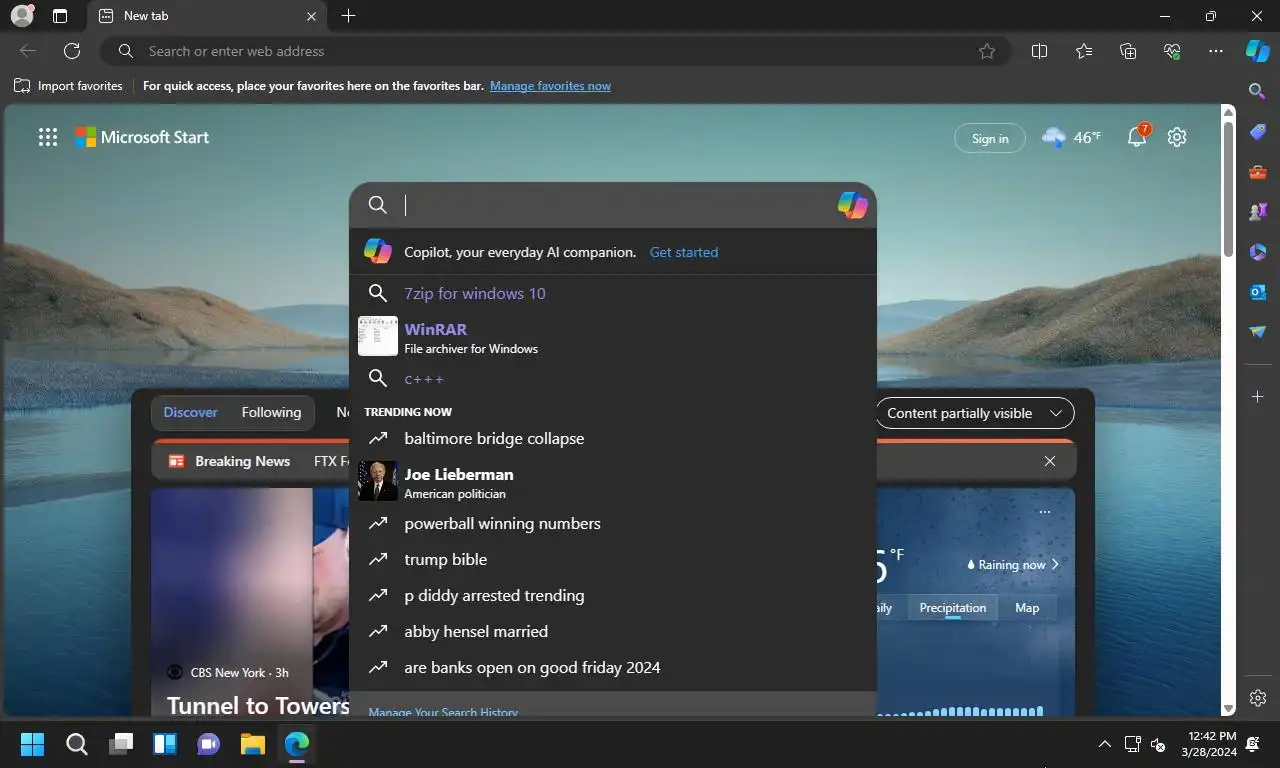
Task: Click Manage favorites now link
Action: (x=550, y=86)
